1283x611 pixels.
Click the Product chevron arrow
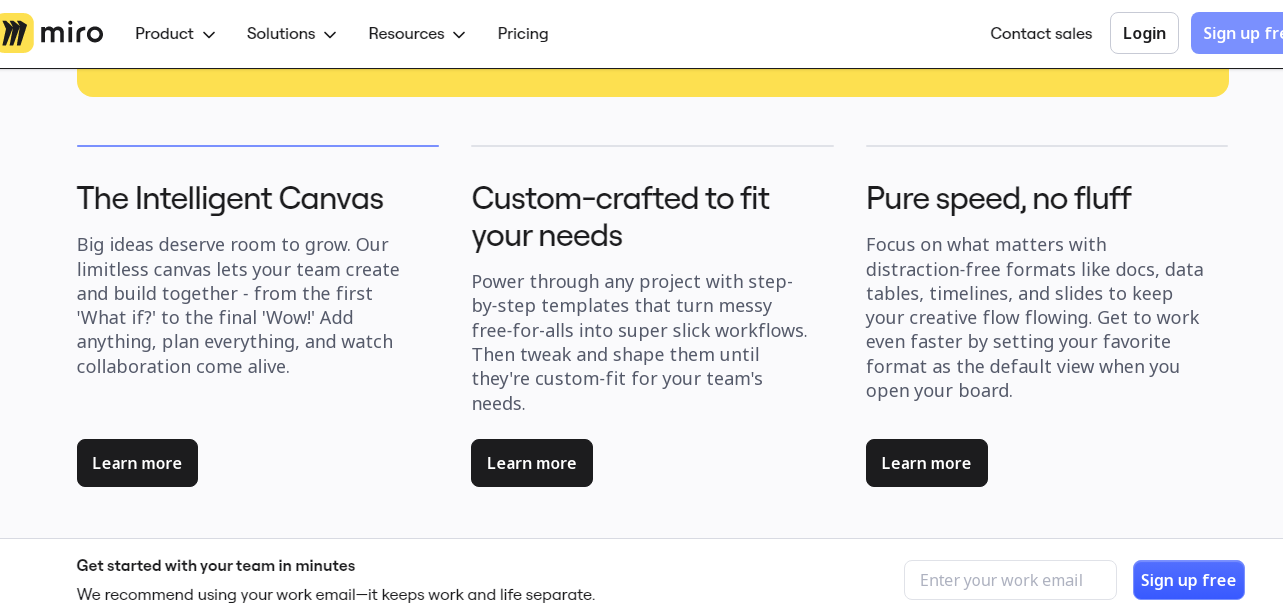click(x=209, y=35)
